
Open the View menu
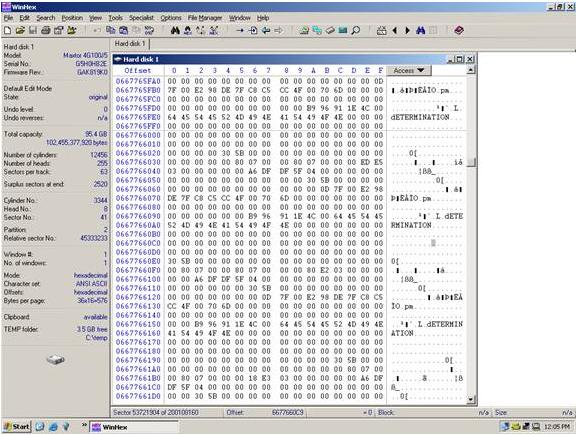(95, 18)
